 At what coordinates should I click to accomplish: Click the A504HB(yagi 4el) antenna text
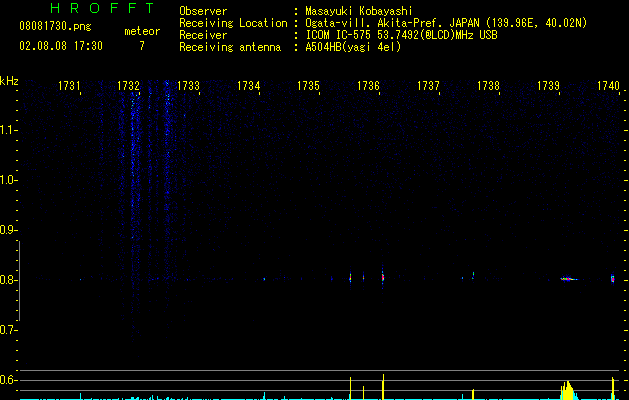tap(353, 47)
